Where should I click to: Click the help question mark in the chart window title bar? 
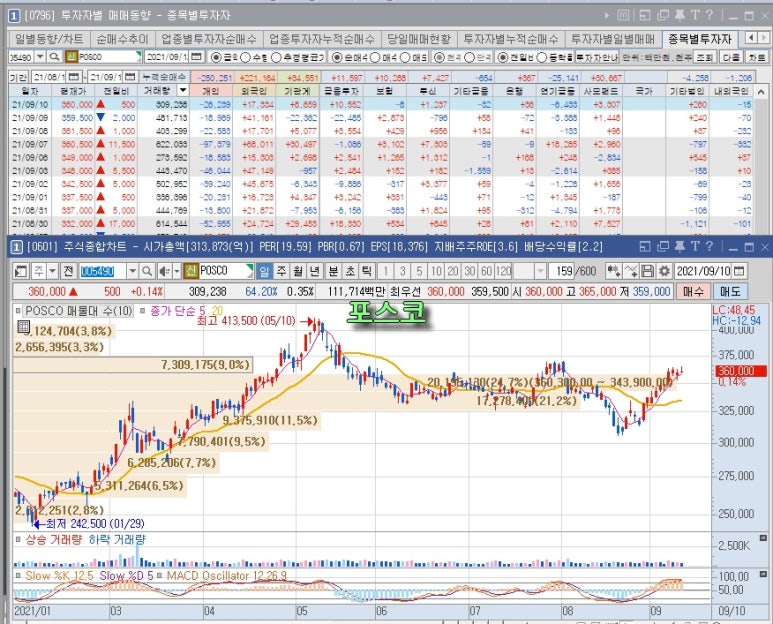[x=709, y=246]
